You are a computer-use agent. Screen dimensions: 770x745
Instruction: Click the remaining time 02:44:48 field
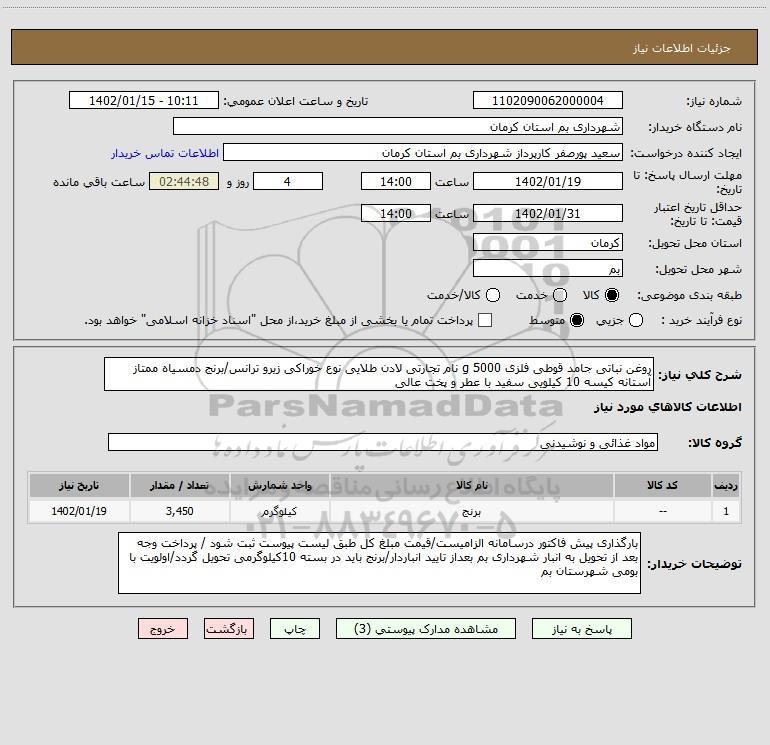[184, 181]
